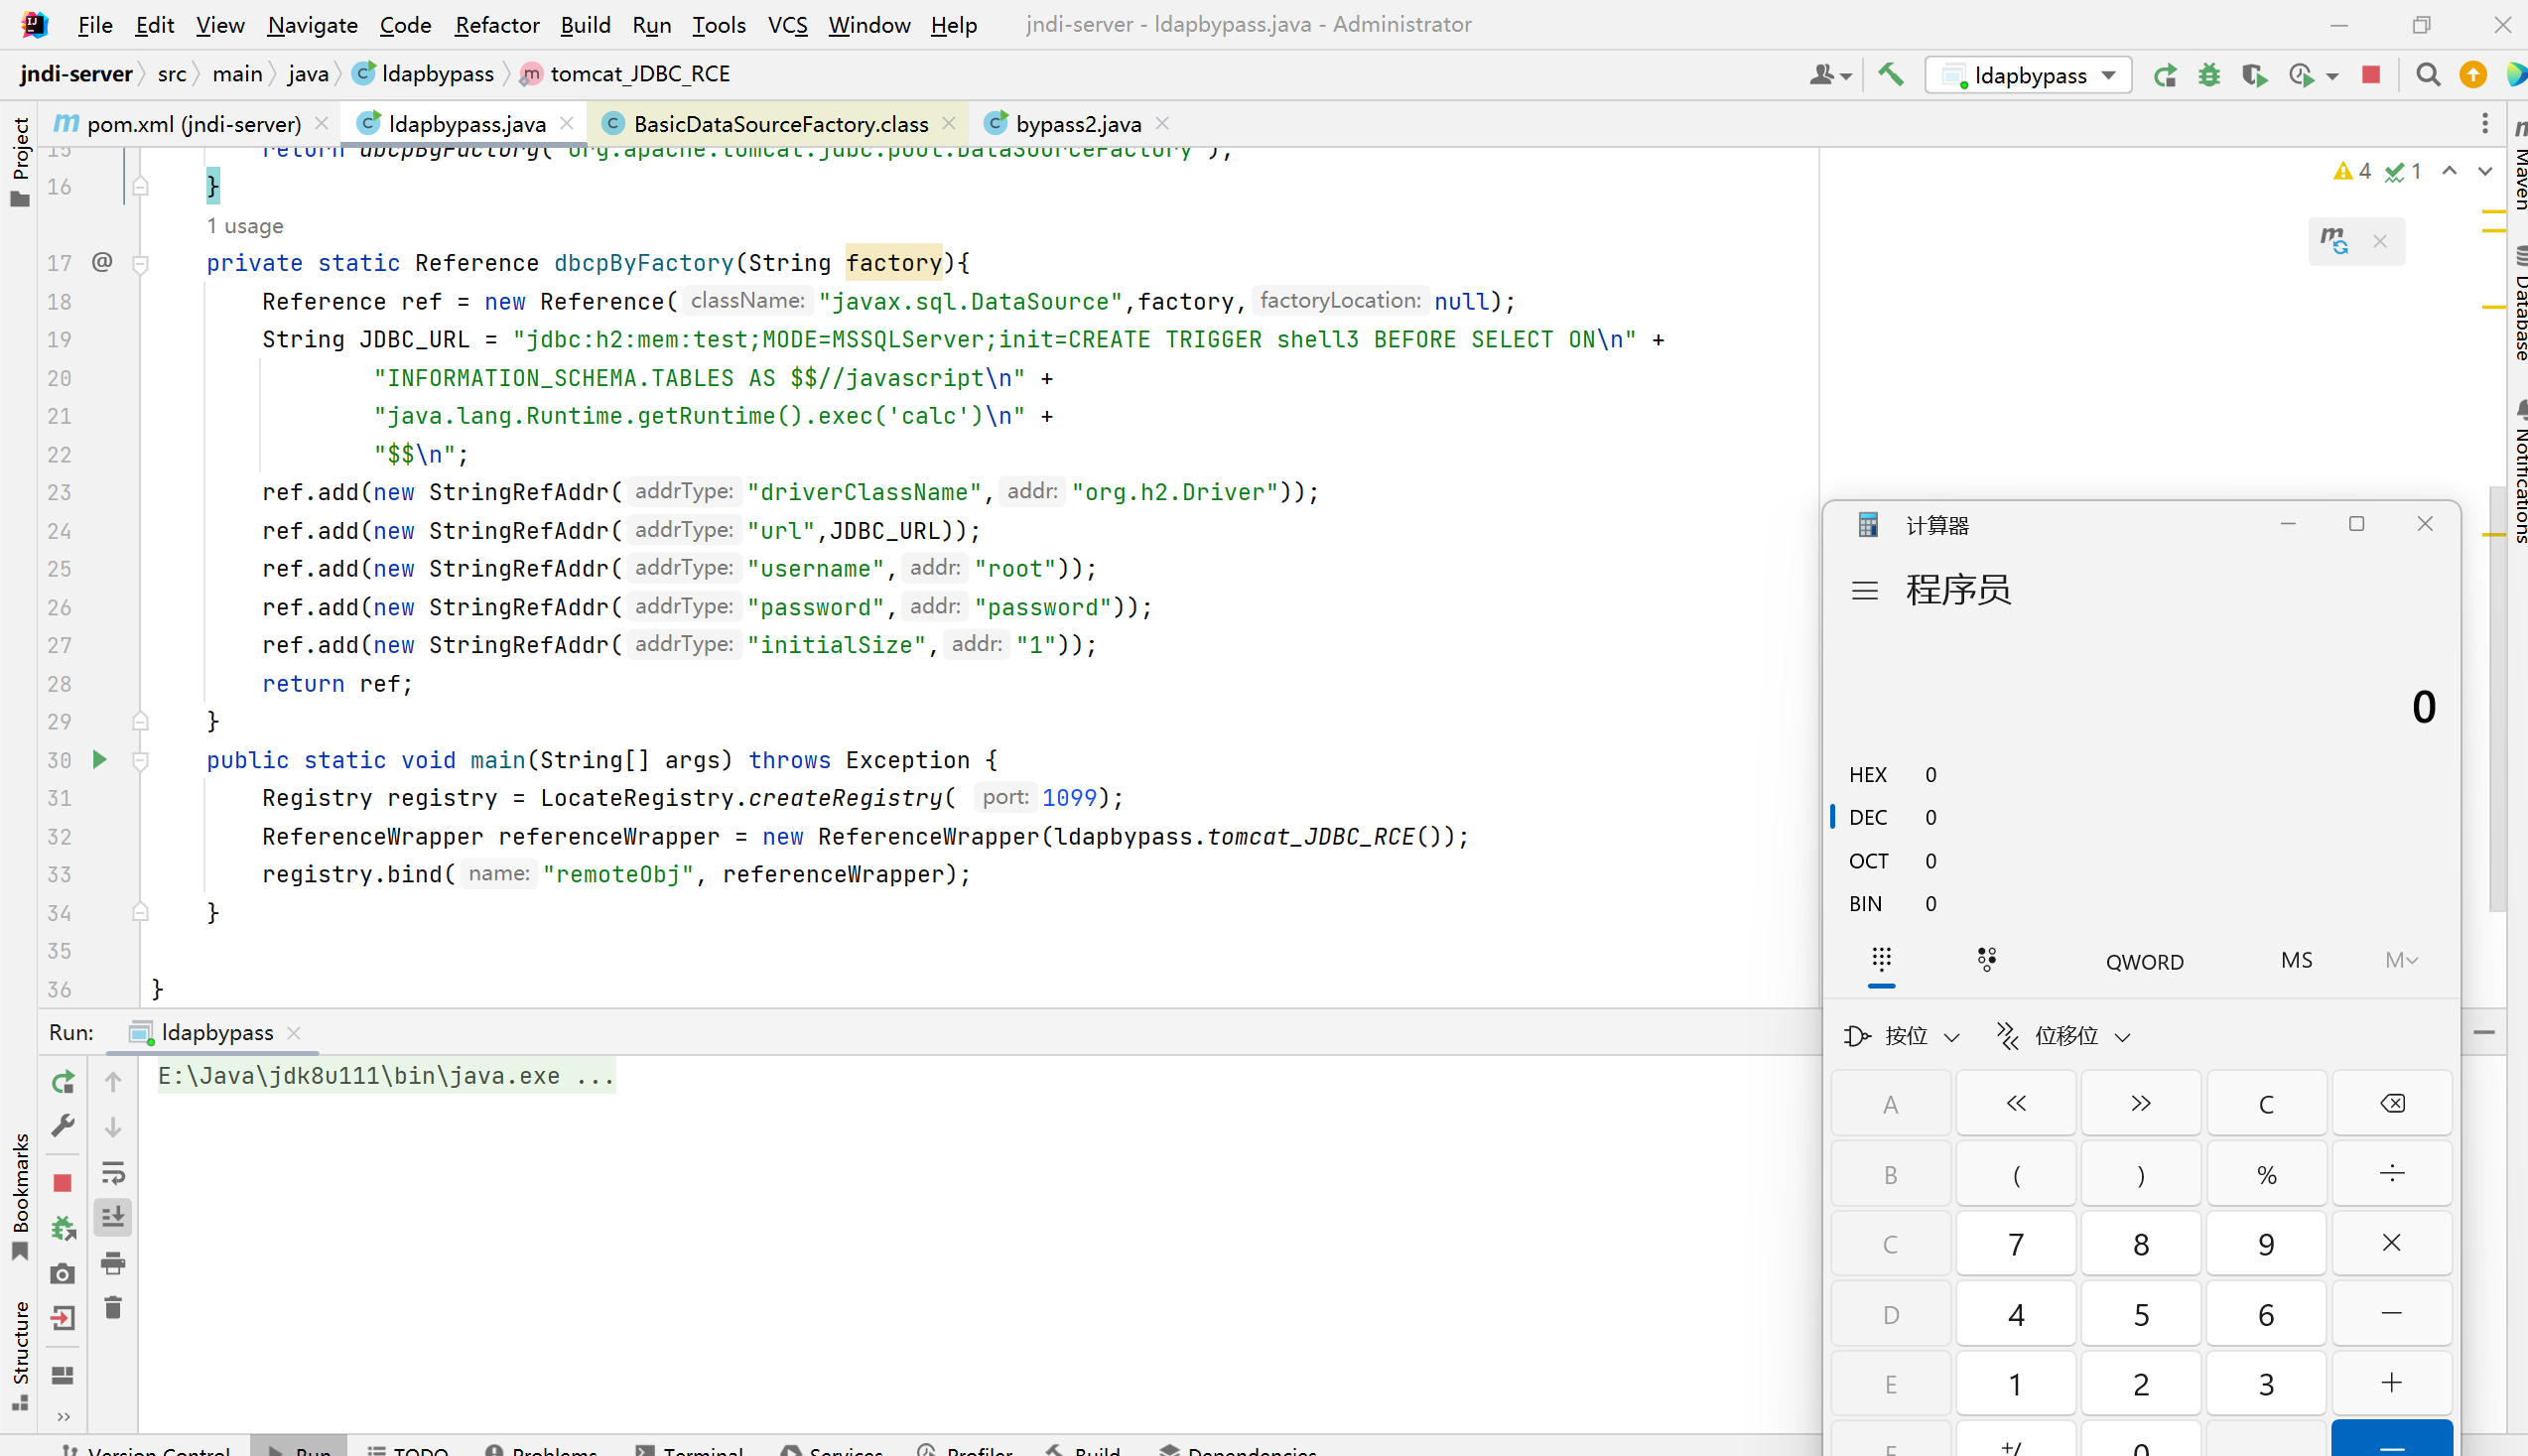Open the Navigate menu
This screenshot has width=2528, height=1456.
point(312,24)
